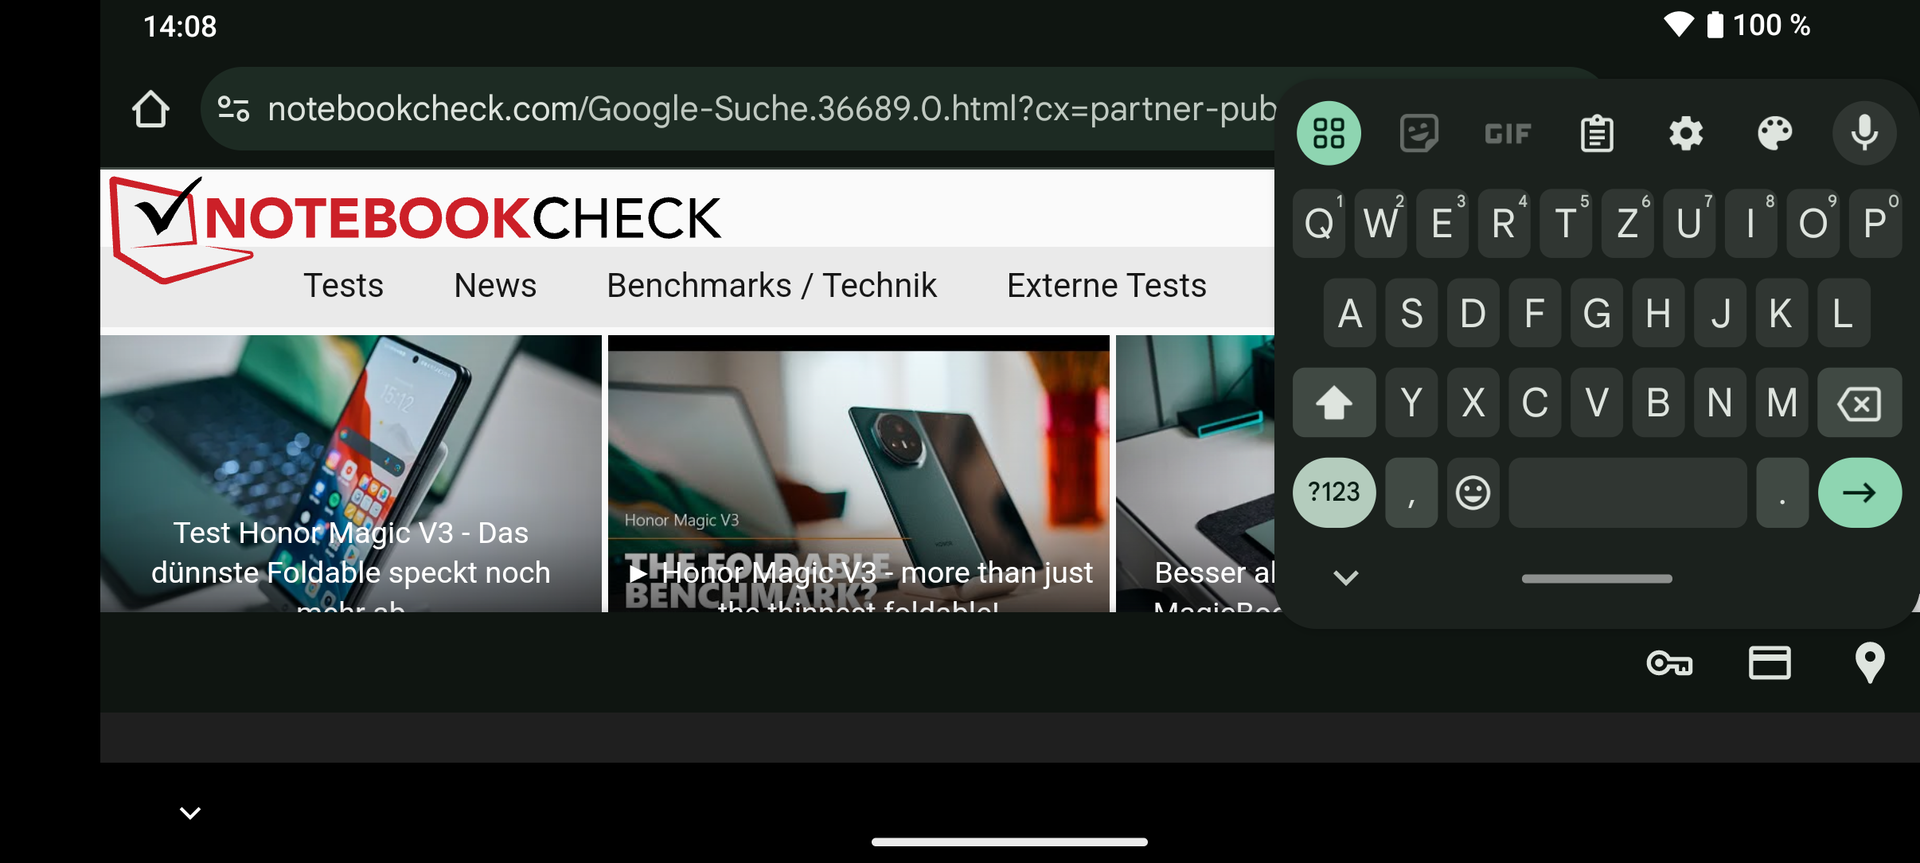The image size is (1920, 863).
Task: Tap the E key
Action: click(1442, 224)
